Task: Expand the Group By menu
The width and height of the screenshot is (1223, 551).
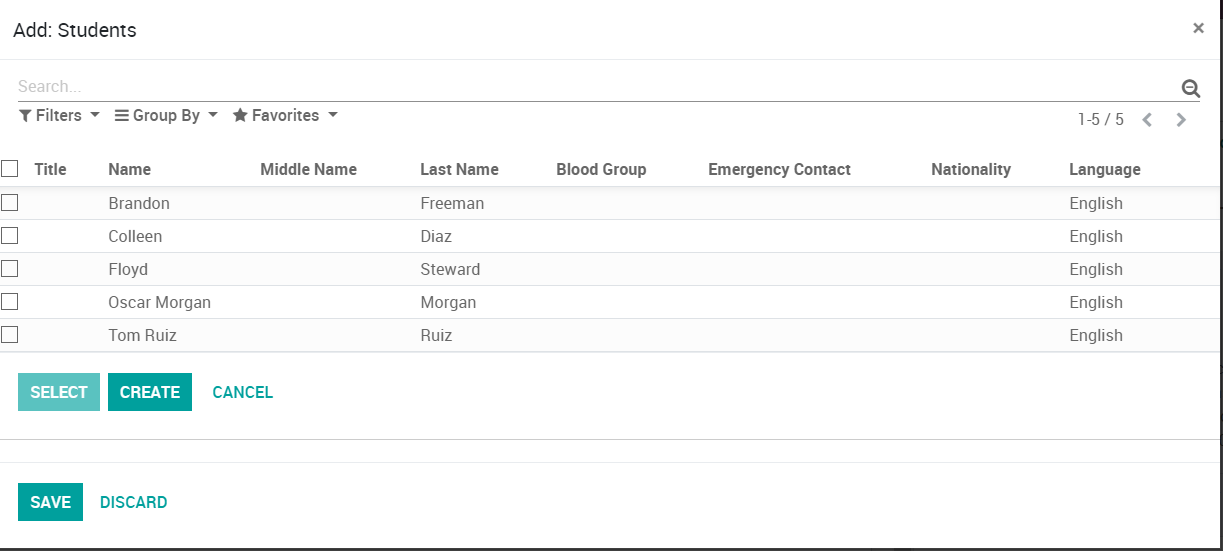Action: (x=166, y=116)
